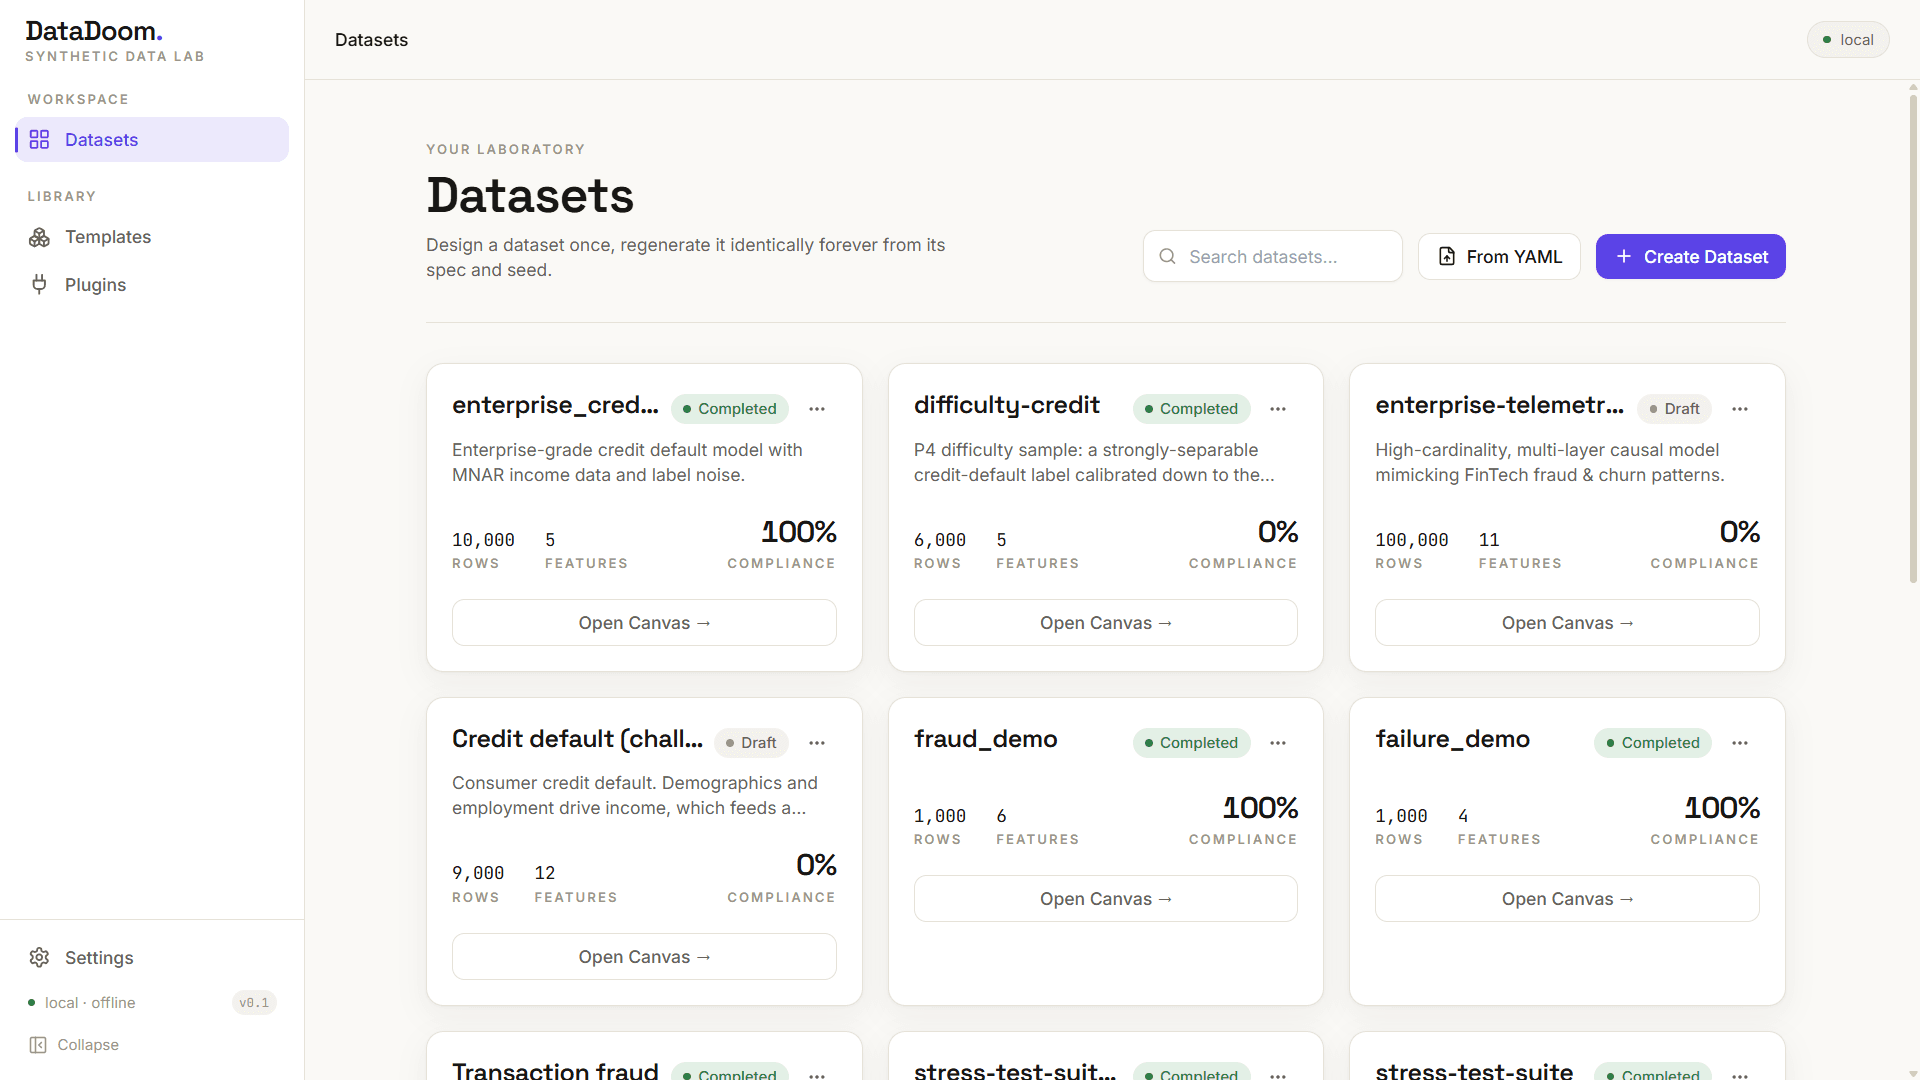The height and width of the screenshot is (1080, 1920).
Task: Click Datasets breadcrumb in top bar
Action: [x=371, y=40]
